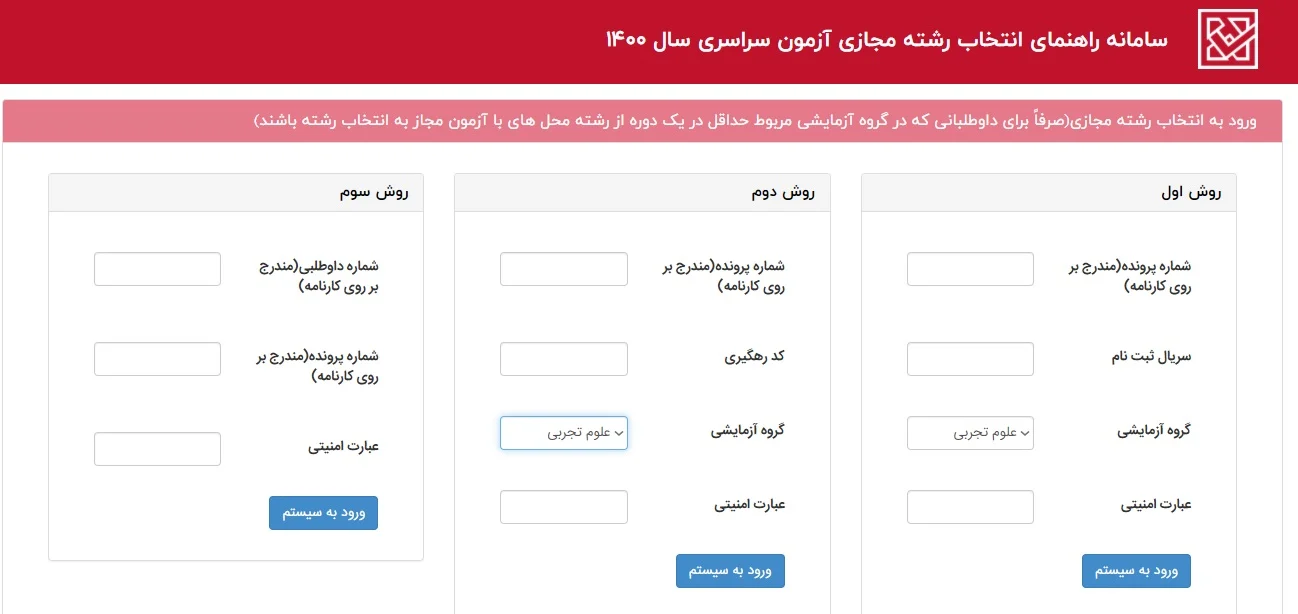
Task: Open گروه آزمایشی dropdown in روش دوم
Action: (x=564, y=433)
